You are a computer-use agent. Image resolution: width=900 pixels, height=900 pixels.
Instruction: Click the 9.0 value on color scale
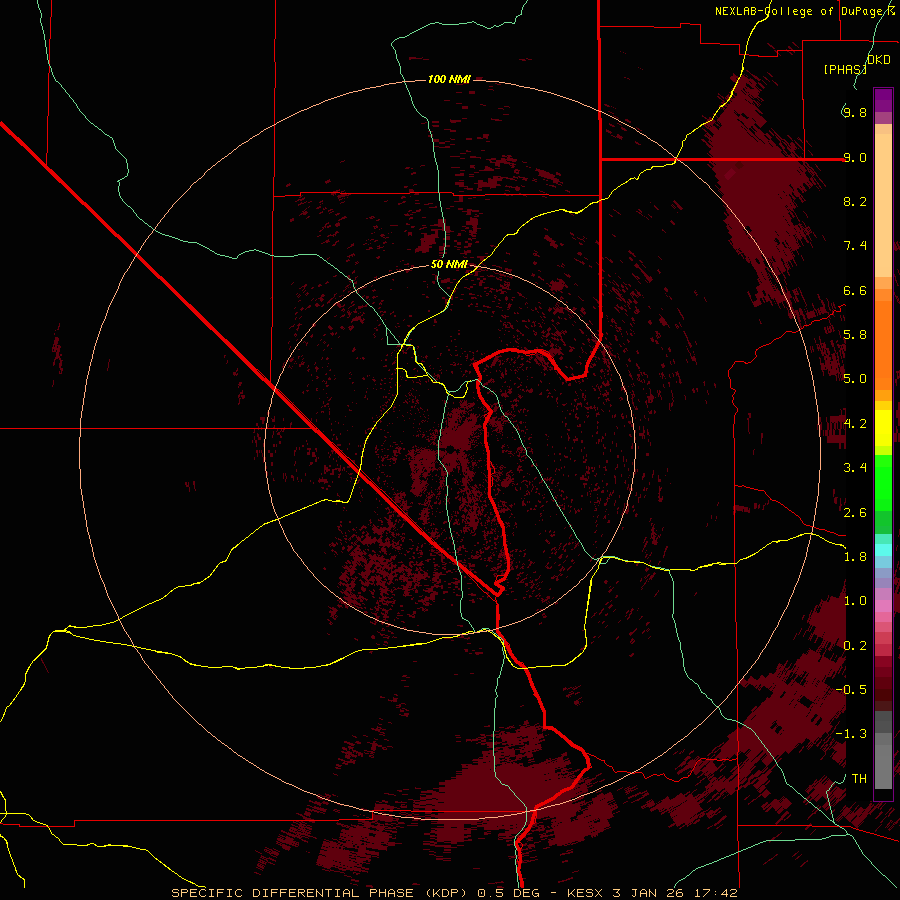tap(855, 157)
